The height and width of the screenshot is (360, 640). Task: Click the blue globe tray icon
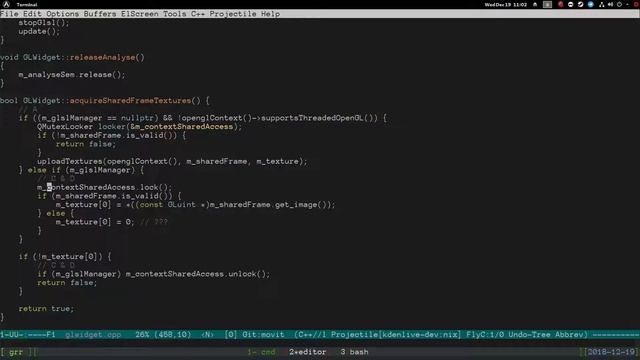[591, 4]
